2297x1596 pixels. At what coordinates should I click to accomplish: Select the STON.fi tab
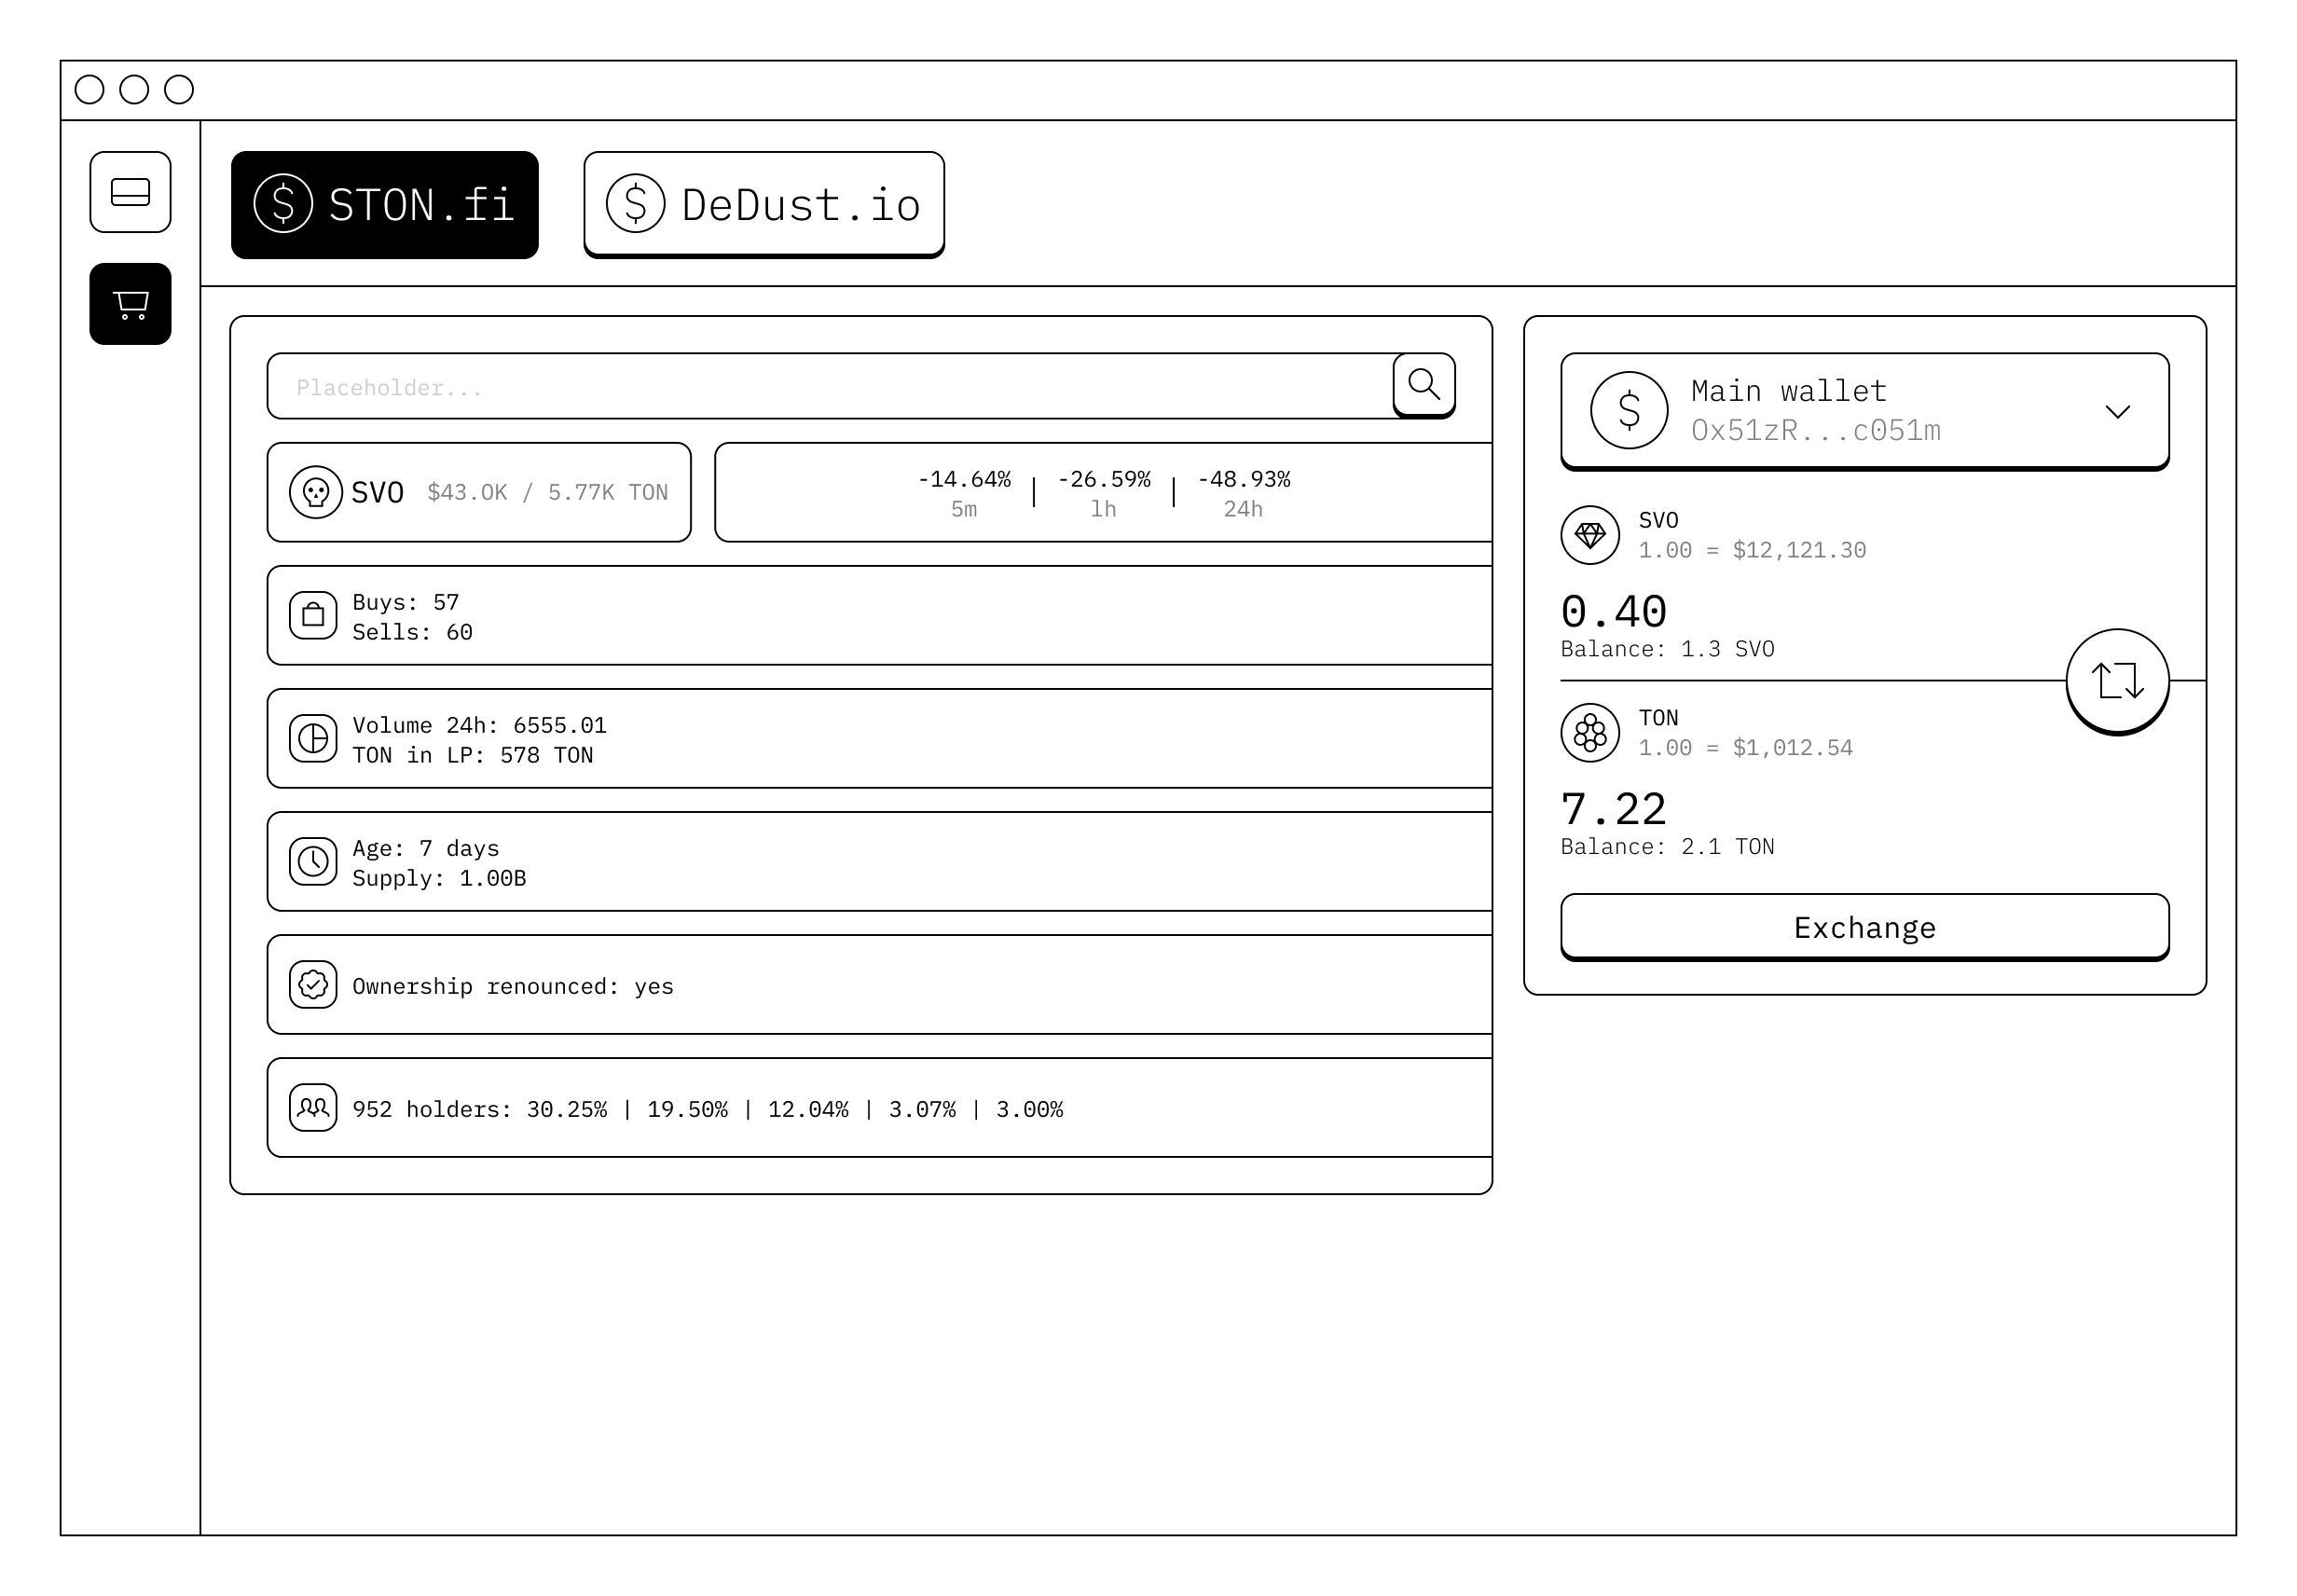point(385,205)
